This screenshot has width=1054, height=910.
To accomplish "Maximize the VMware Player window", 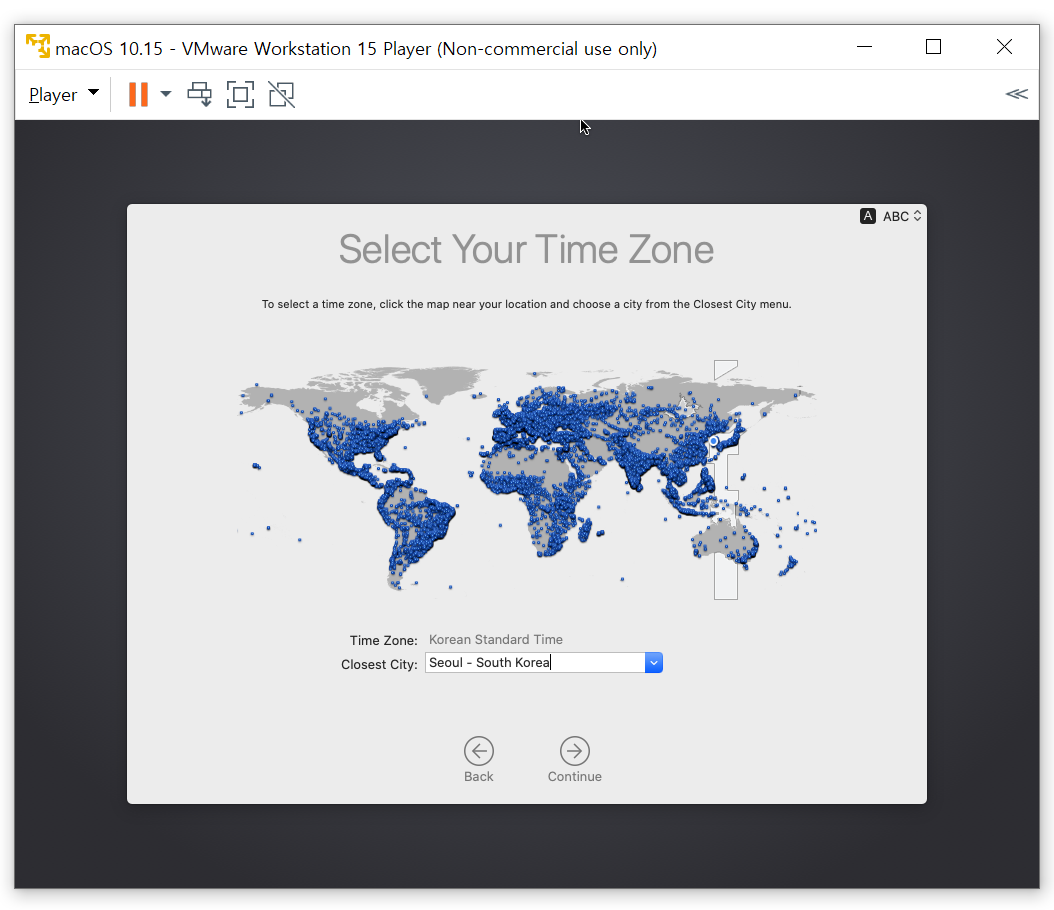I will (x=933, y=47).
